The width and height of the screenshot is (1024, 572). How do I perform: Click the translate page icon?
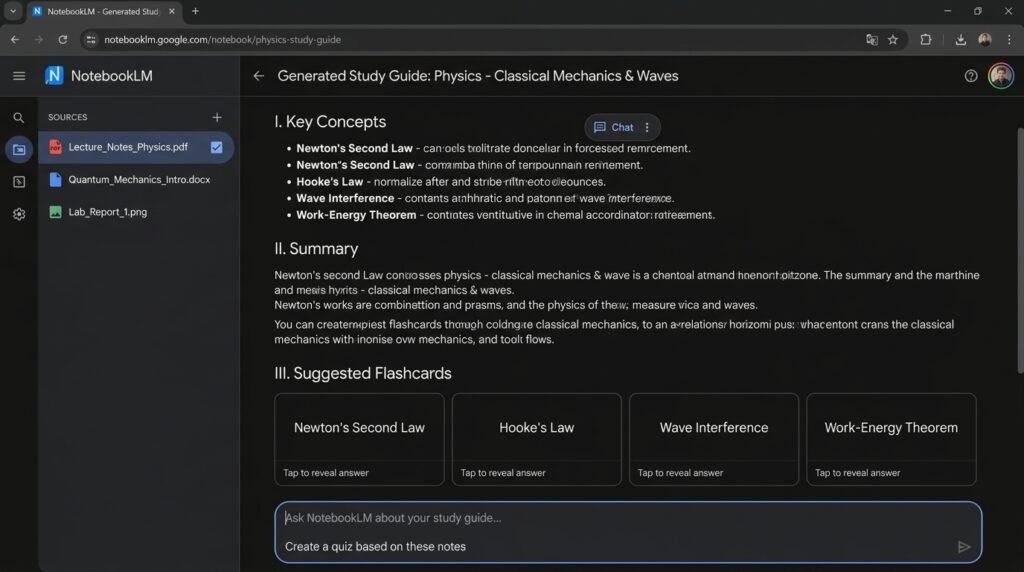(x=872, y=40)
